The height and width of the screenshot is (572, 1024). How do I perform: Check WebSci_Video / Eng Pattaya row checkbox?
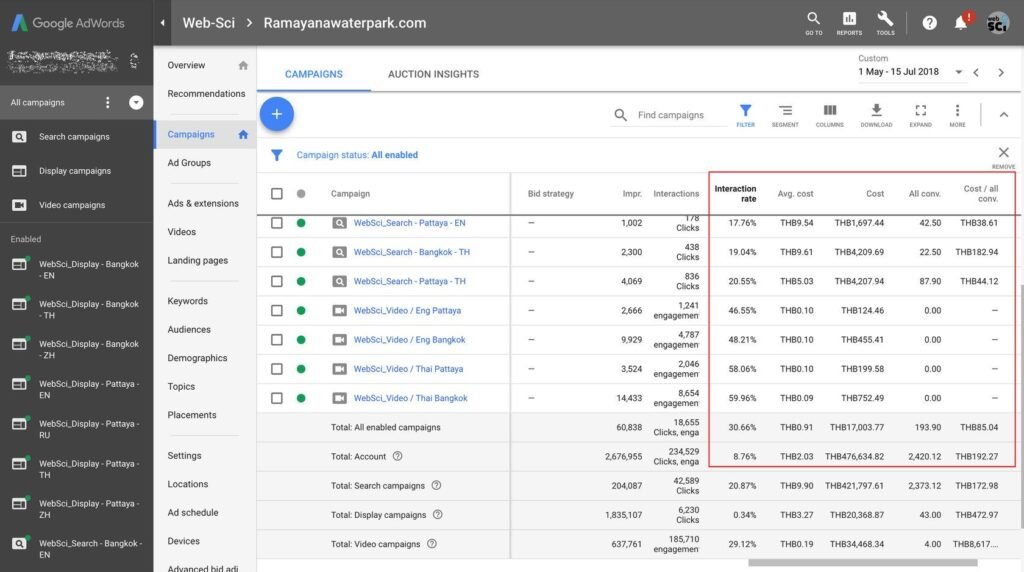tap(277, 310)
